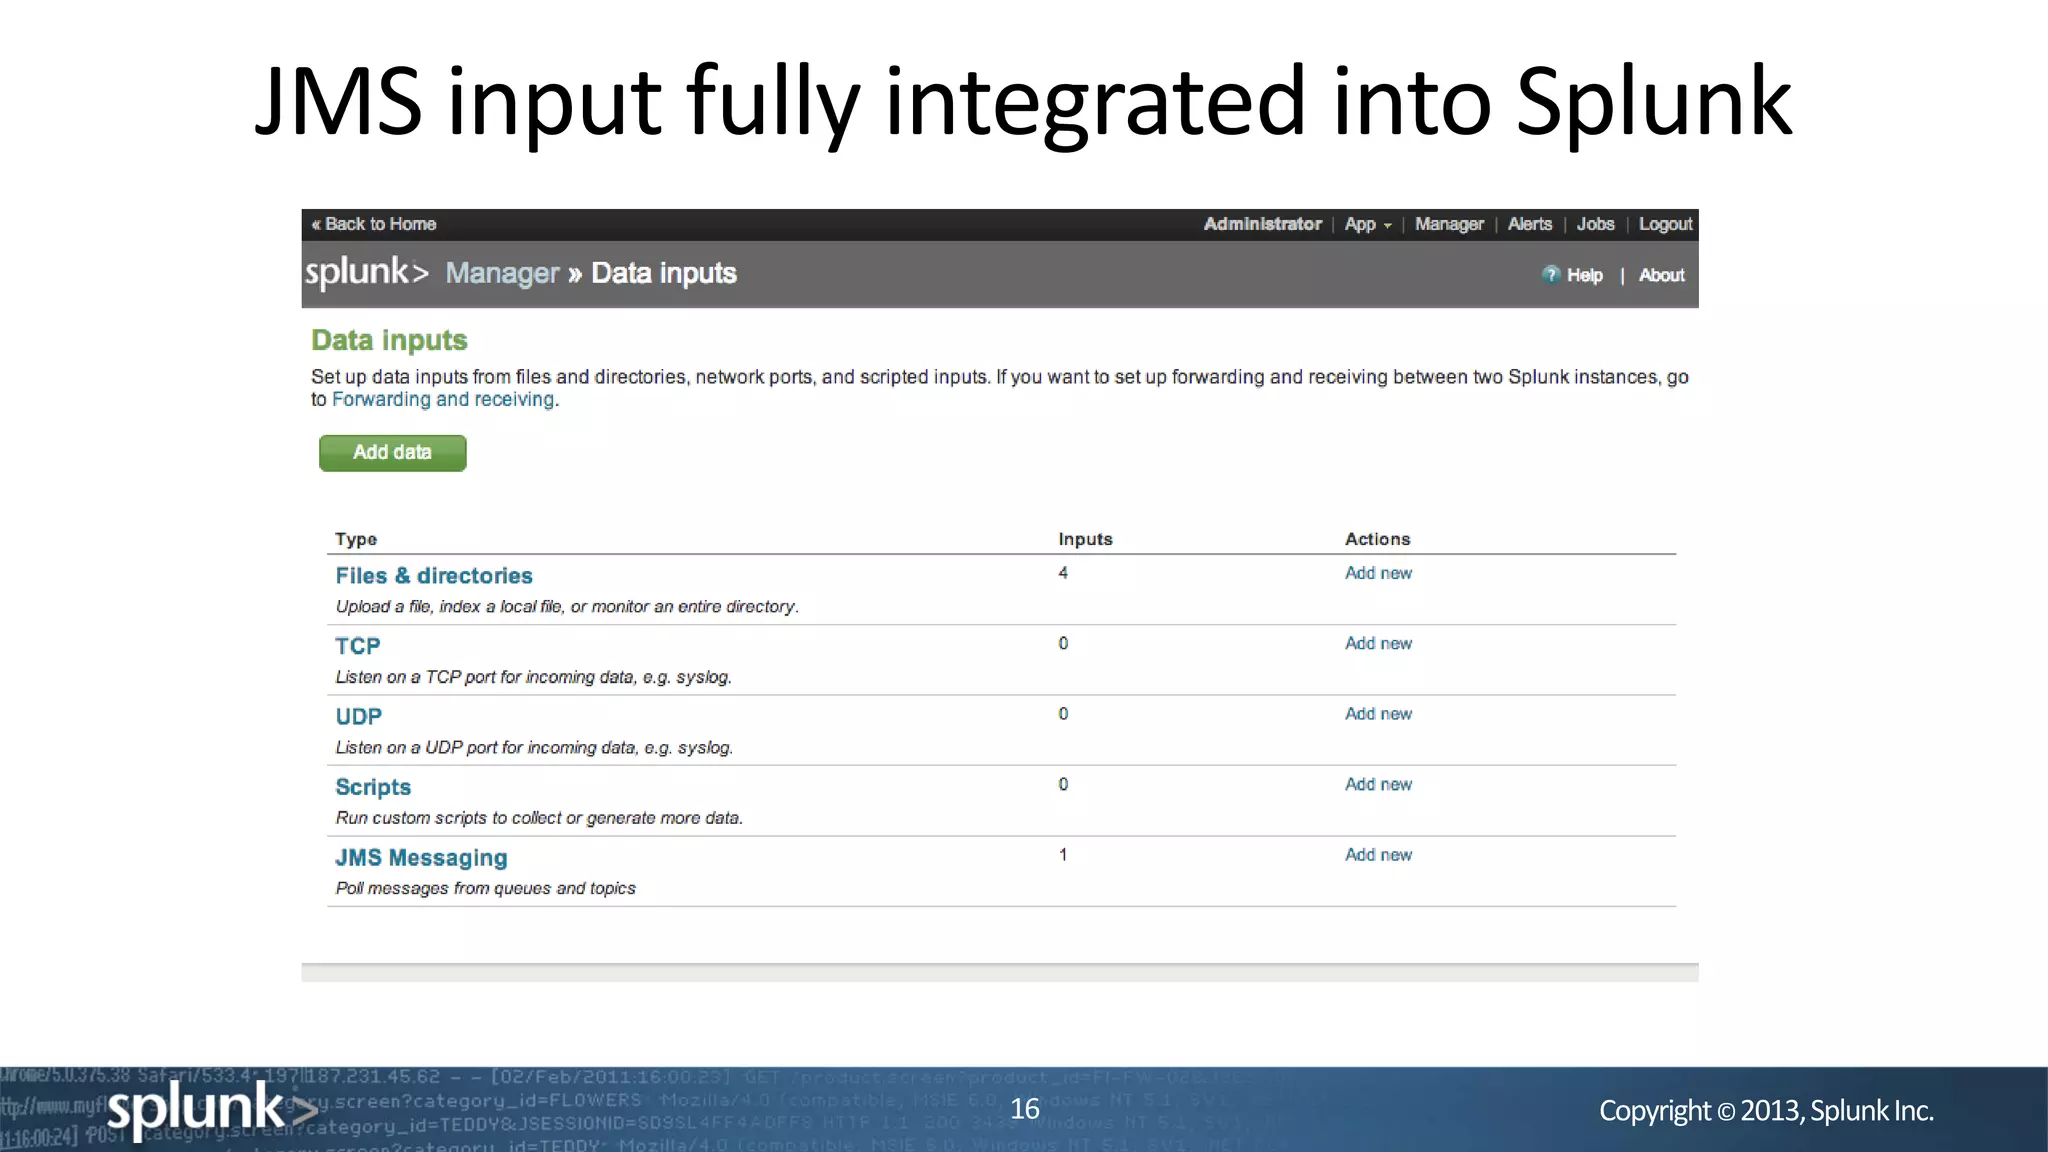The image size is (2048, 1152).
Task: Go back via « Back to Home
Action: [373, 224]
